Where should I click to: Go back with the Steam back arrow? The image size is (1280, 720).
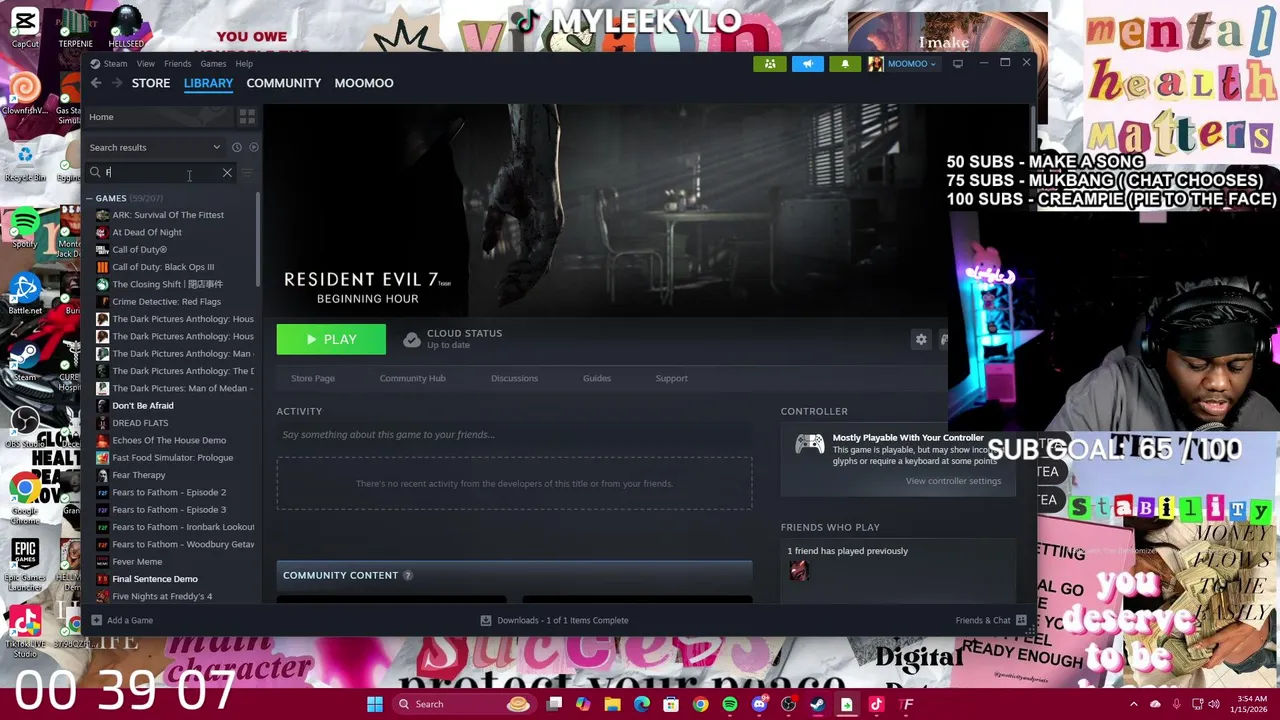tap(96, 83)
